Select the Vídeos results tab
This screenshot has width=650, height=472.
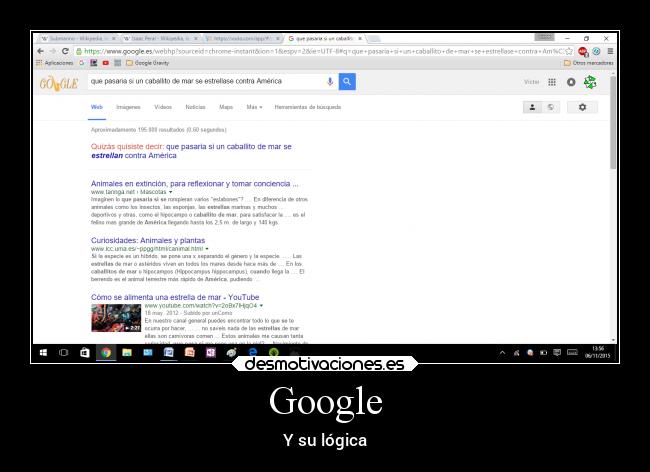(x=163, y=107)
